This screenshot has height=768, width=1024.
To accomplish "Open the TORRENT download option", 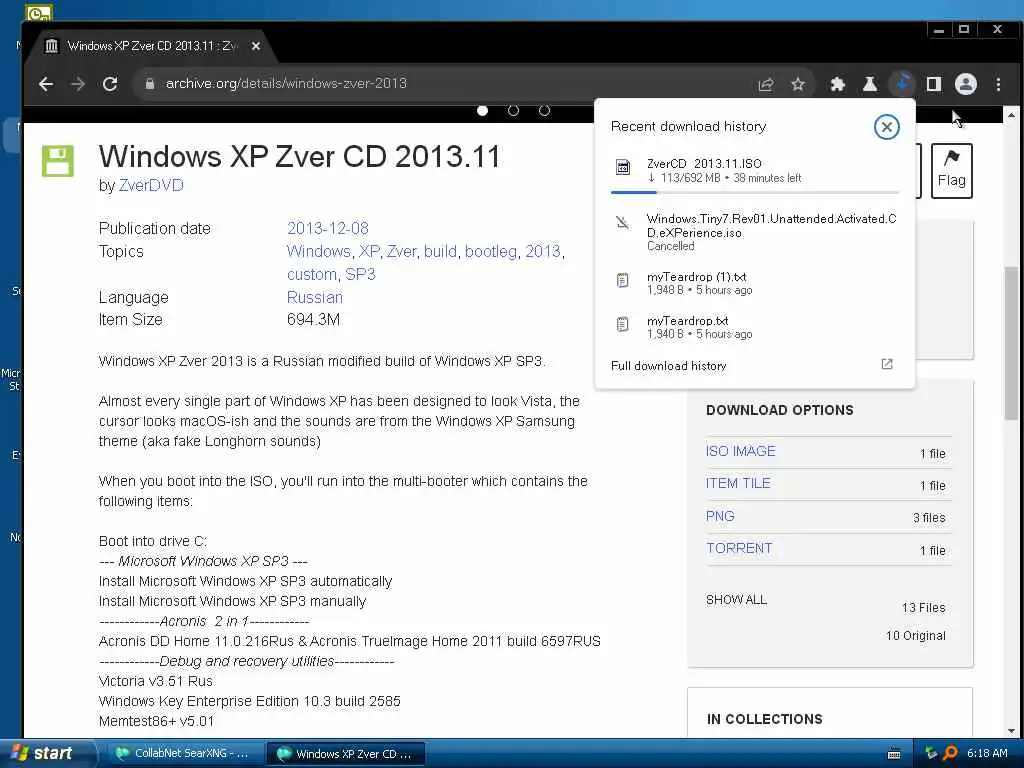I will click(739, 549).
